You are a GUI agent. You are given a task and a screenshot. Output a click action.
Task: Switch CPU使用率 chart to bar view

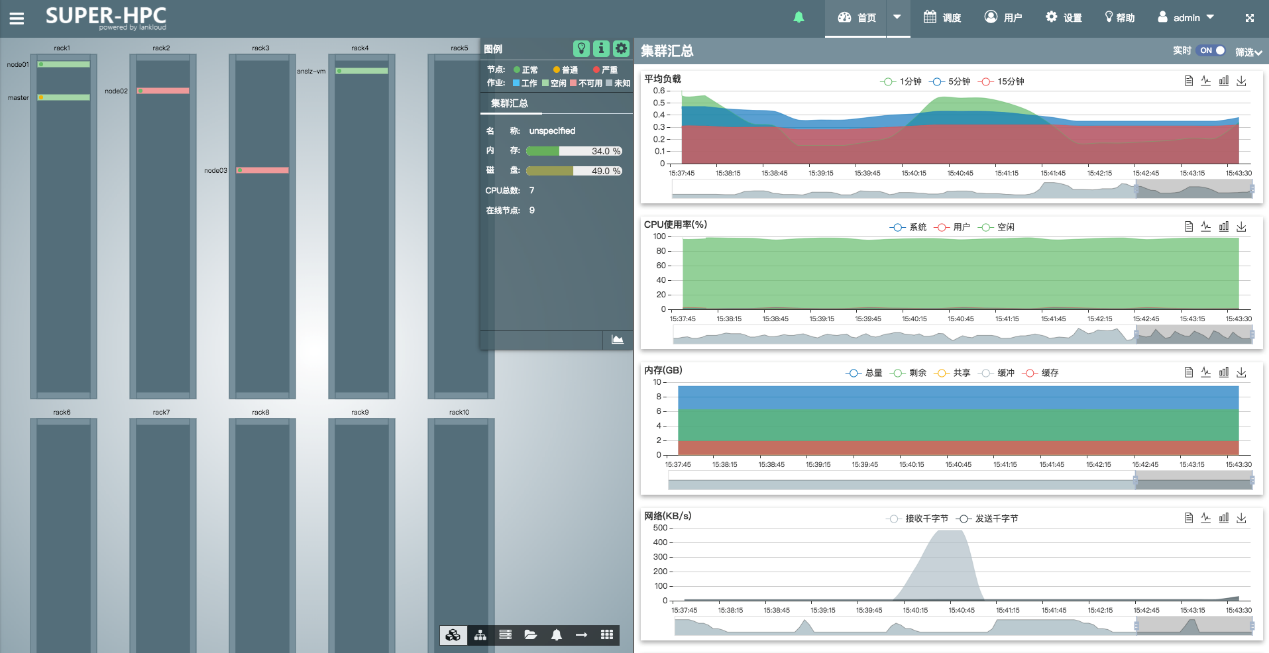pyautogui.click(x=1224, y=227)
